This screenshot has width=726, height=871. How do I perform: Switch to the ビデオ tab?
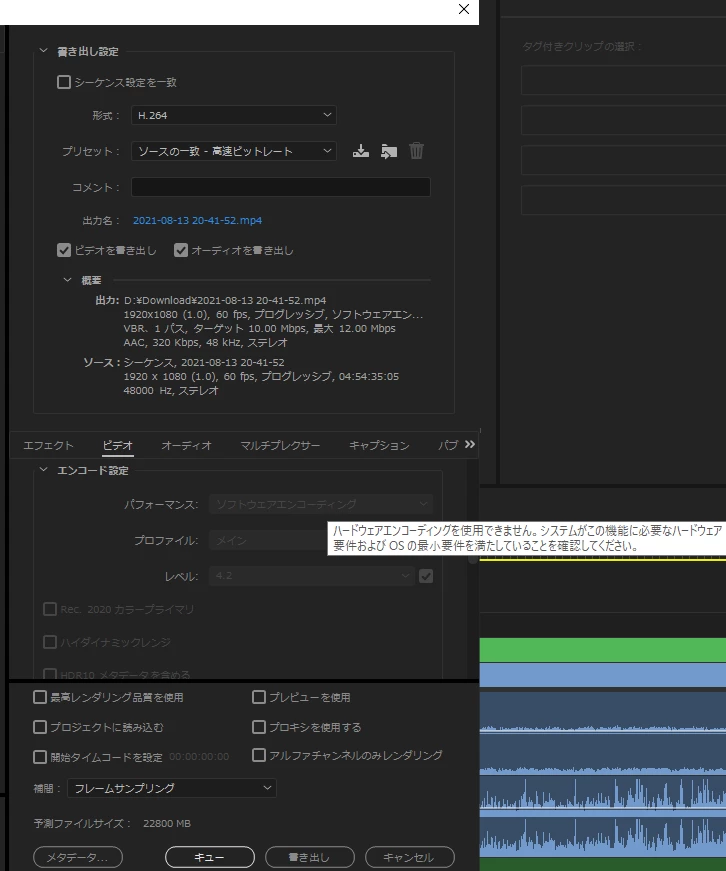click(118, 445)
